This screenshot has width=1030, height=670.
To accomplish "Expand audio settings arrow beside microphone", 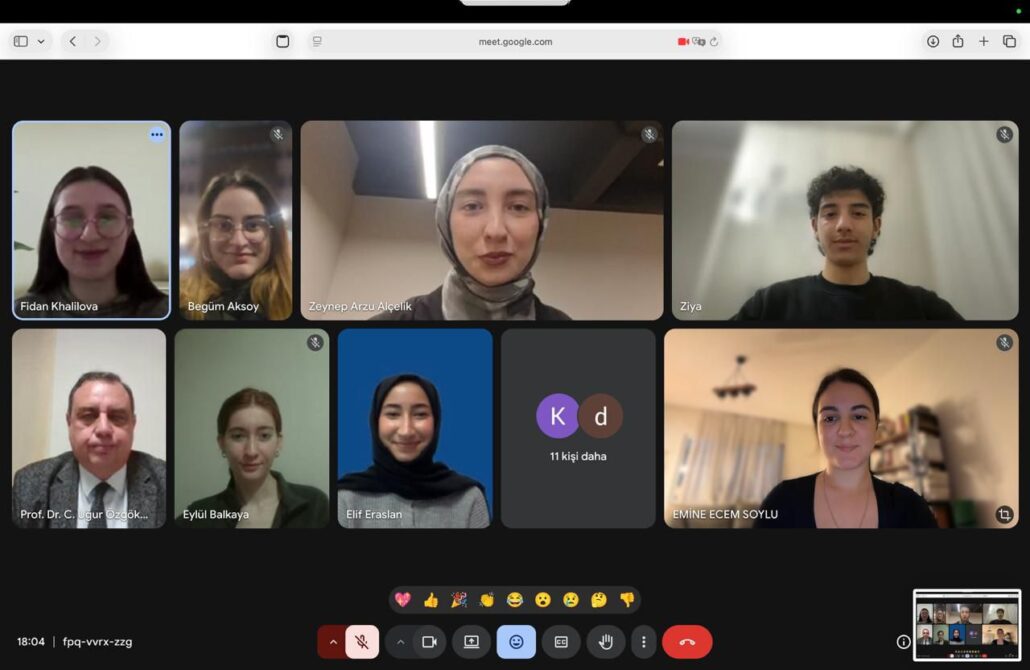I will [x=333, y=642].
